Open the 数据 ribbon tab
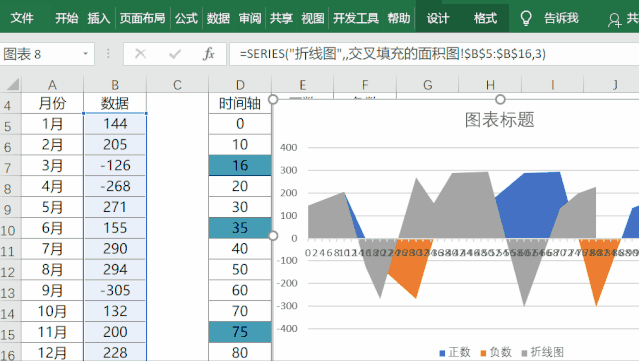639x361 pixels. click(218, 18)
